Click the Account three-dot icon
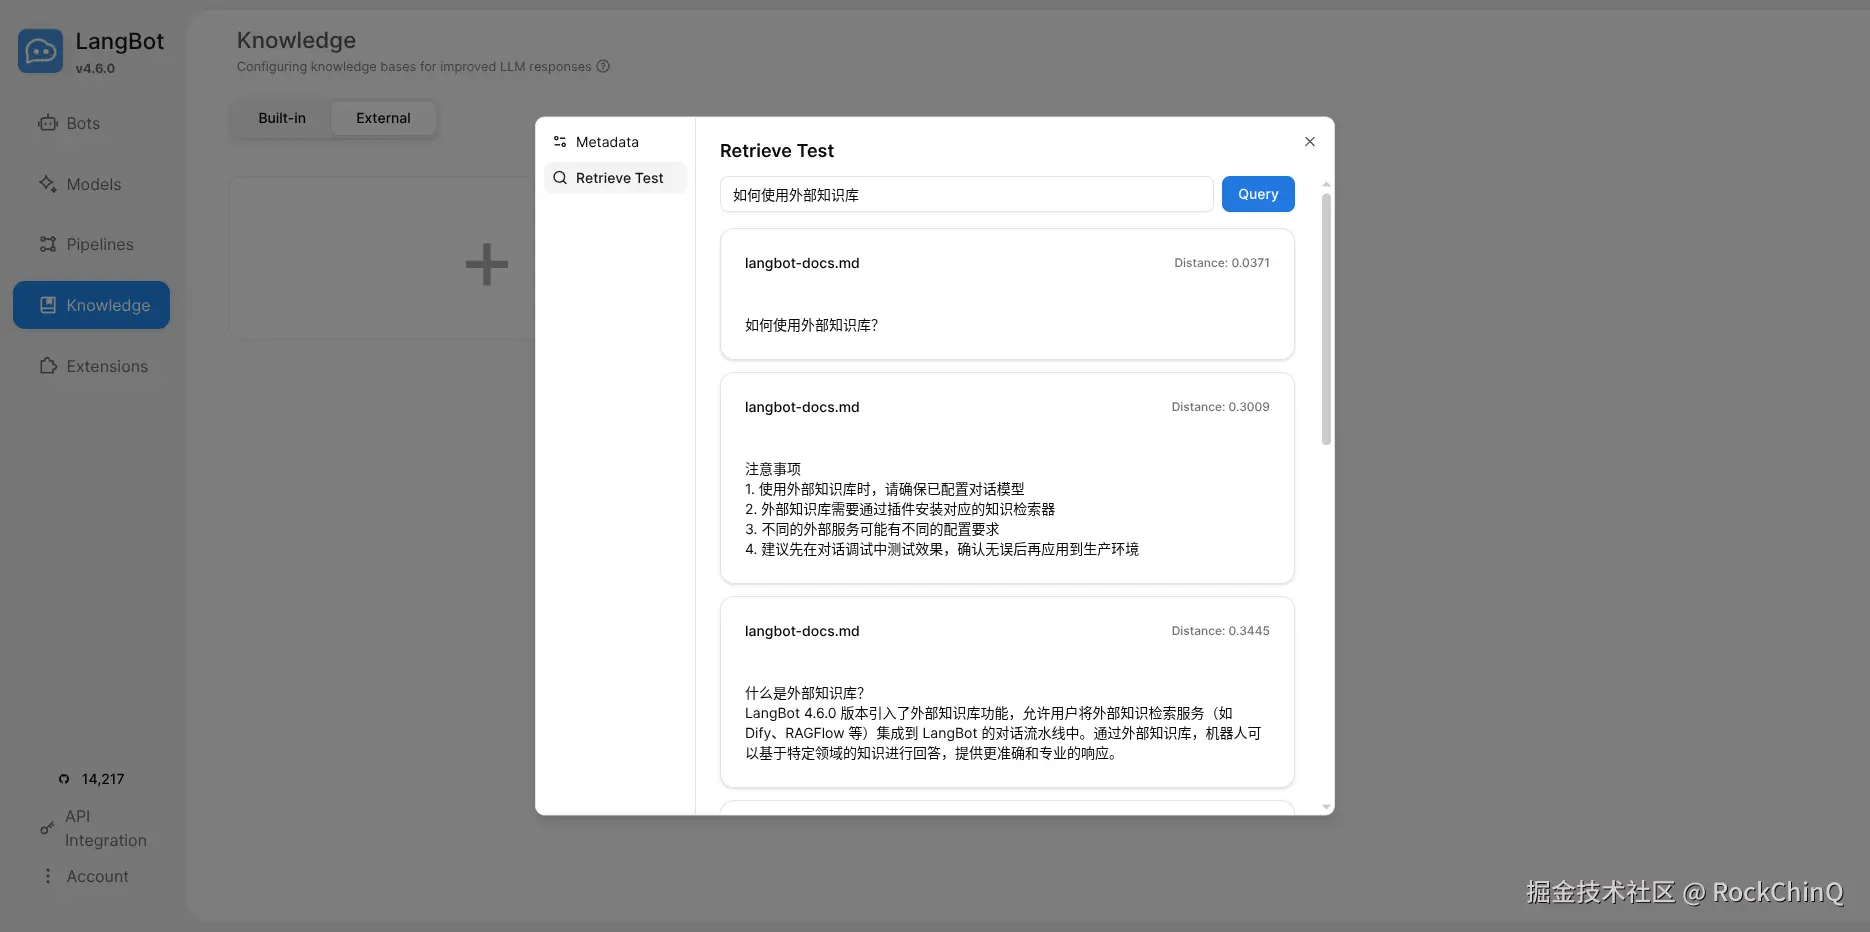1870x932 pixels. pyautogui.click(x=48, y=876)
